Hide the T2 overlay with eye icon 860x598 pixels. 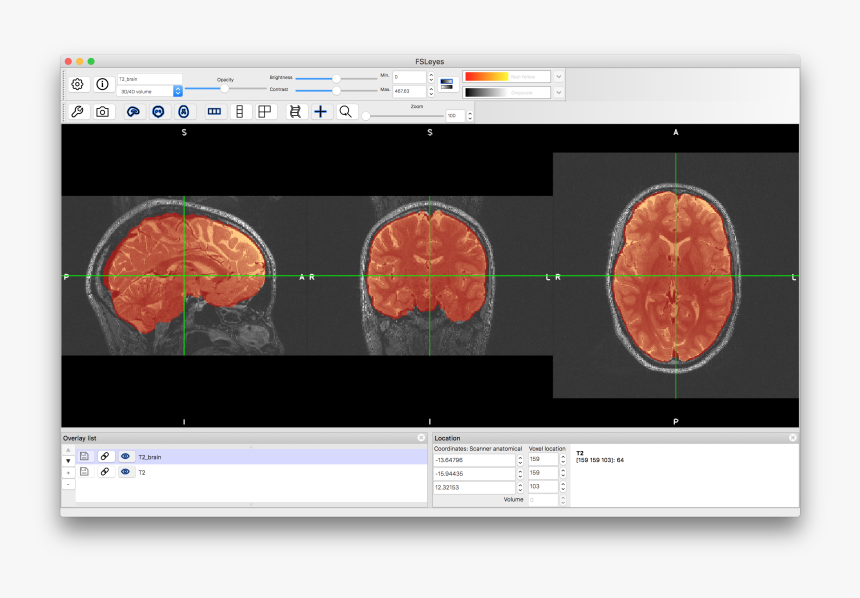126,472
